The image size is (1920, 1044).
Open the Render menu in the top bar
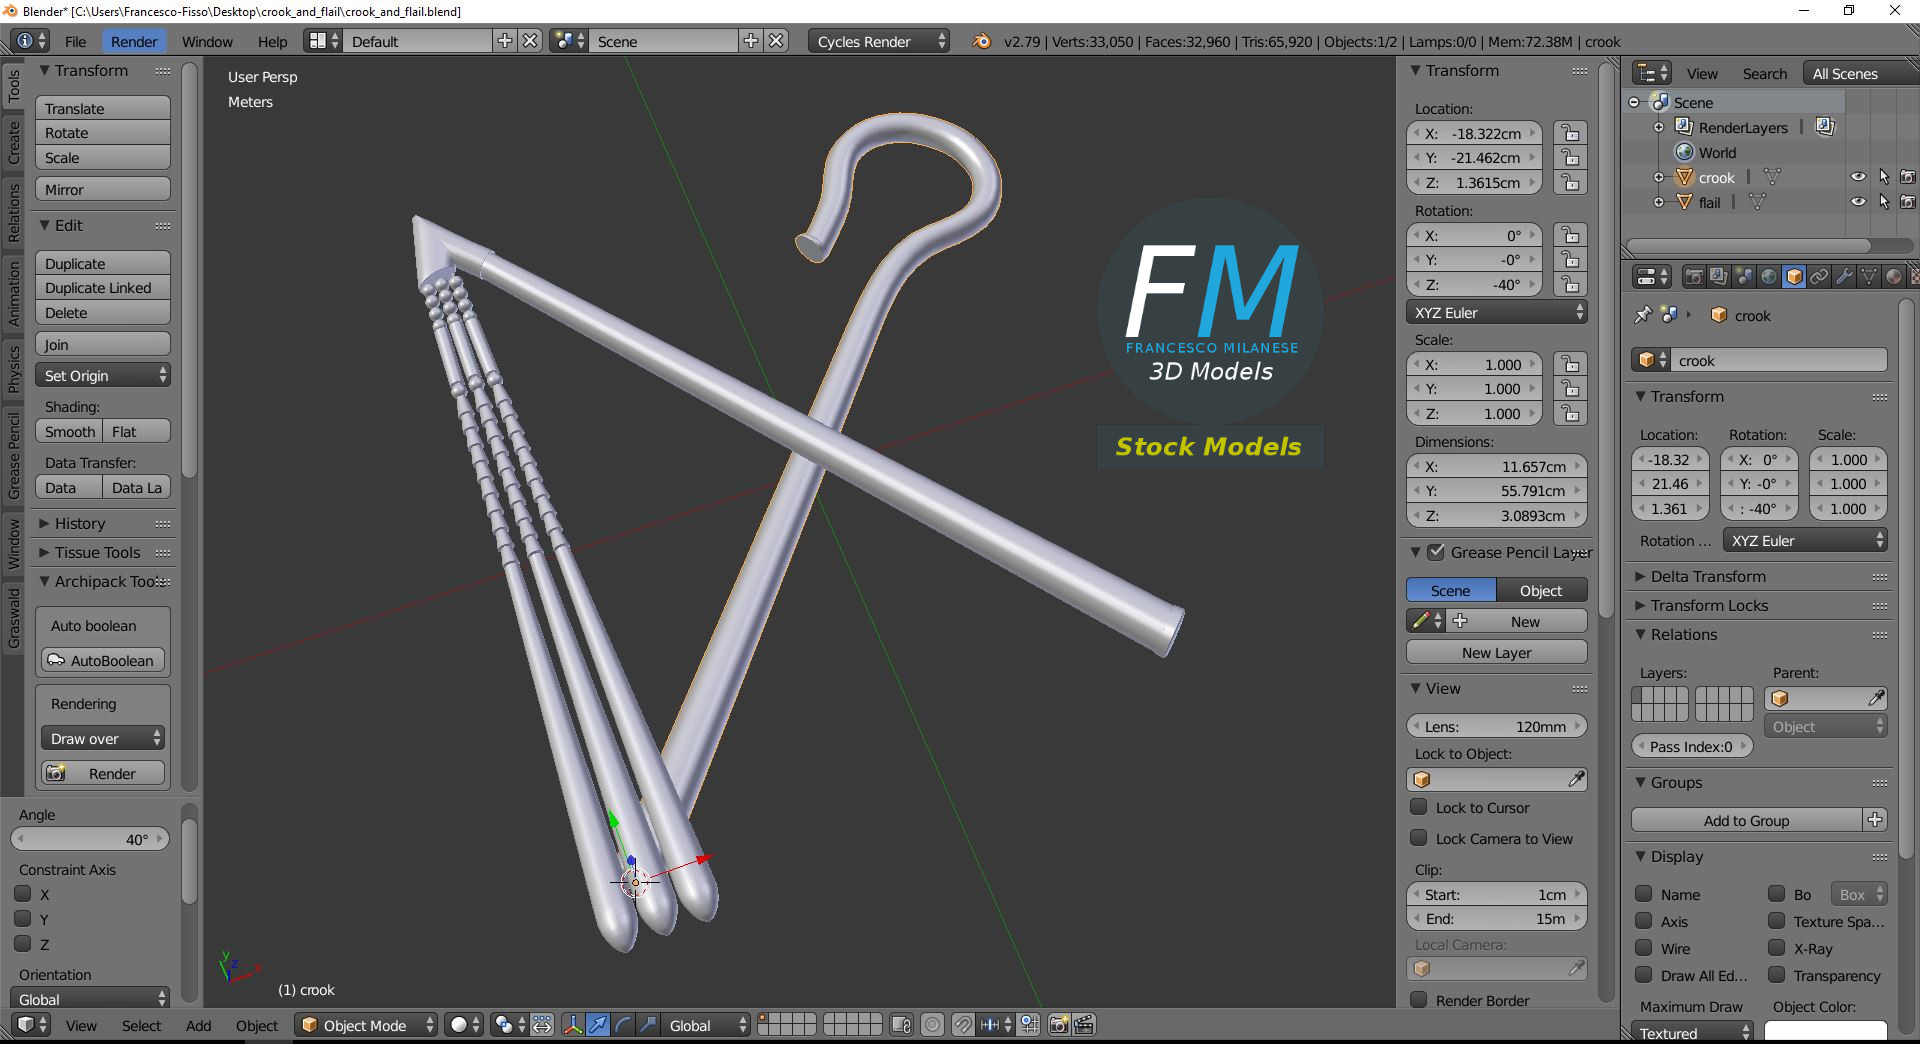pyautogui.click(x=133, y=41)
